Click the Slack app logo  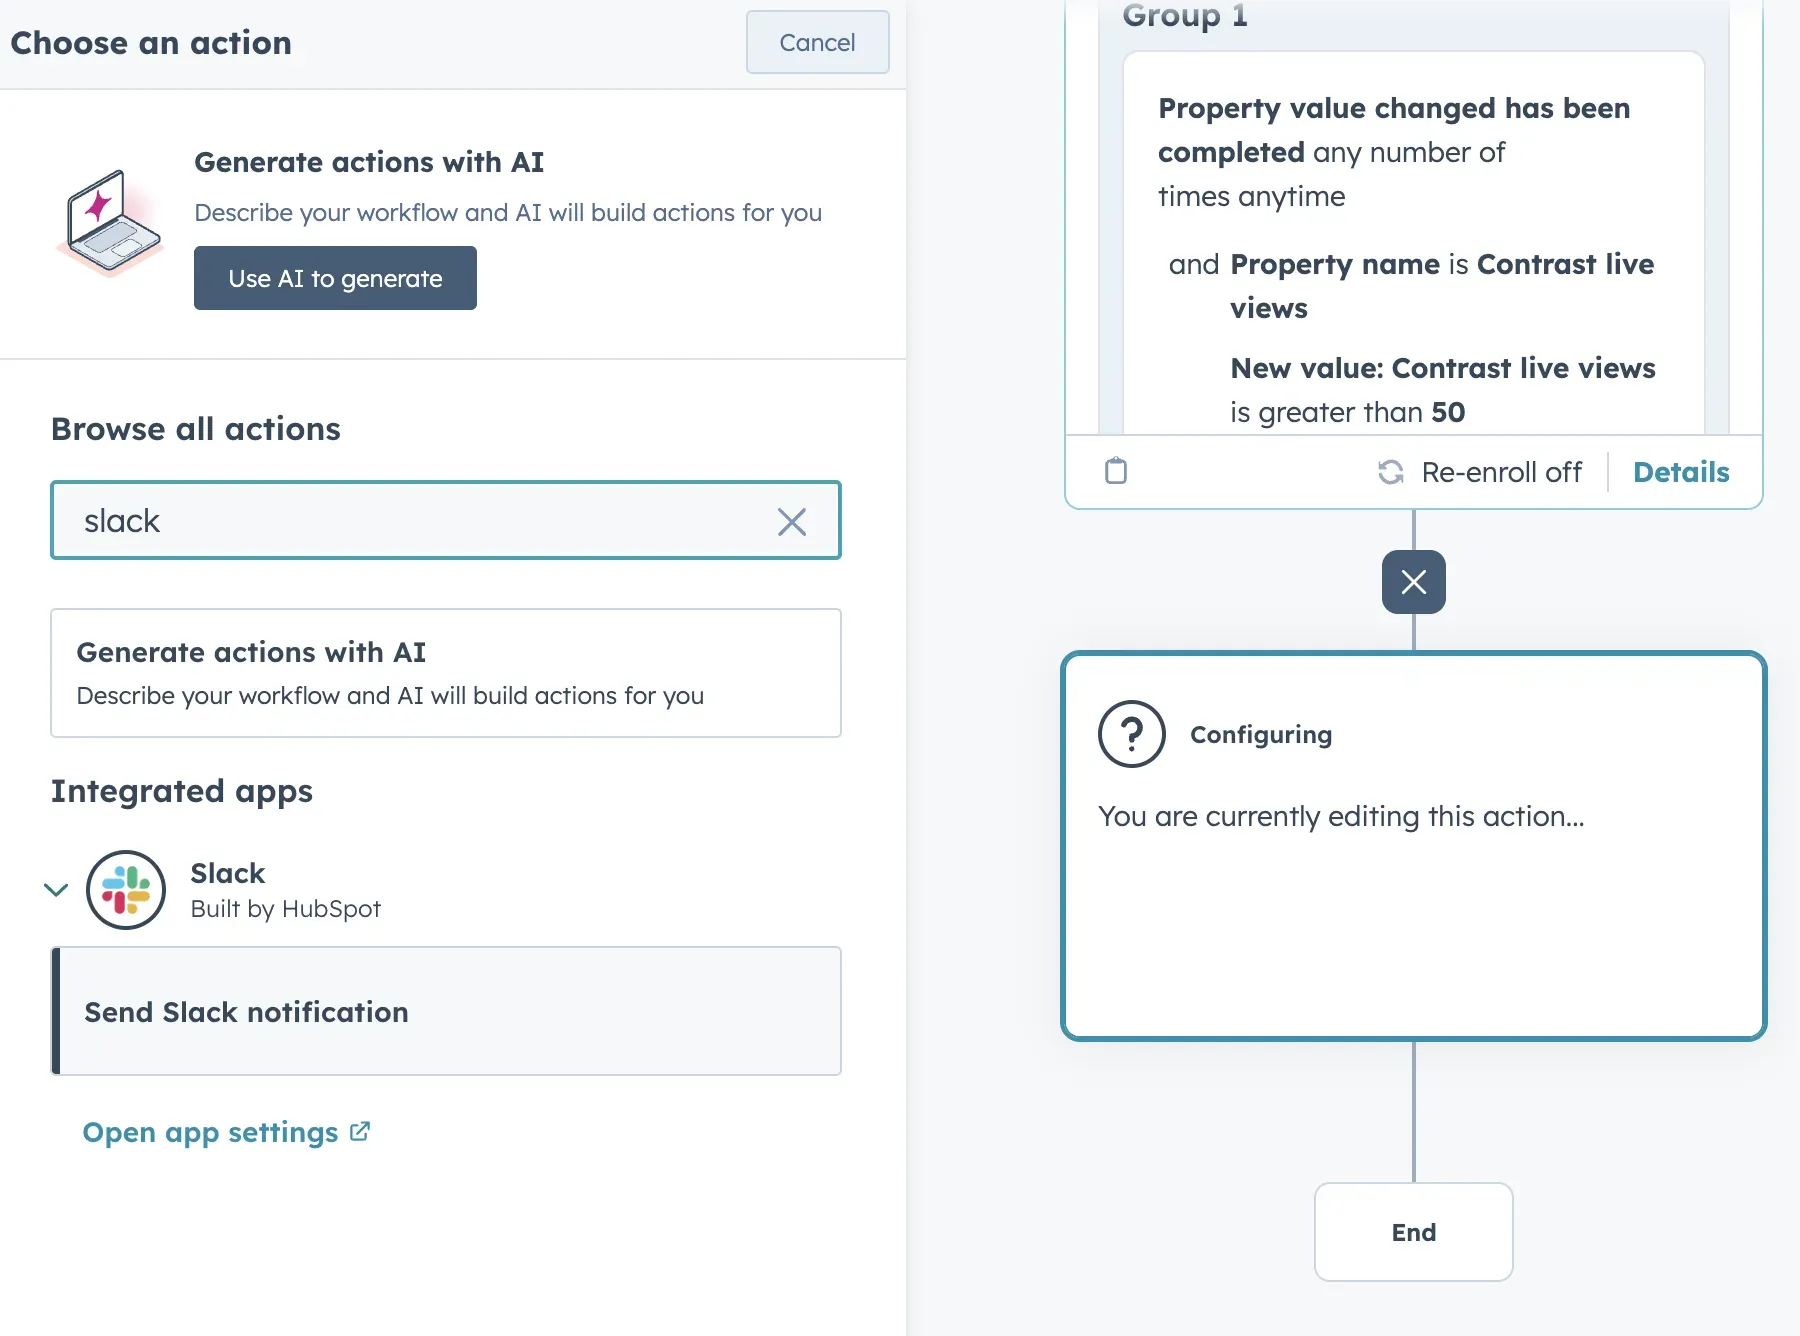(126, 890)
